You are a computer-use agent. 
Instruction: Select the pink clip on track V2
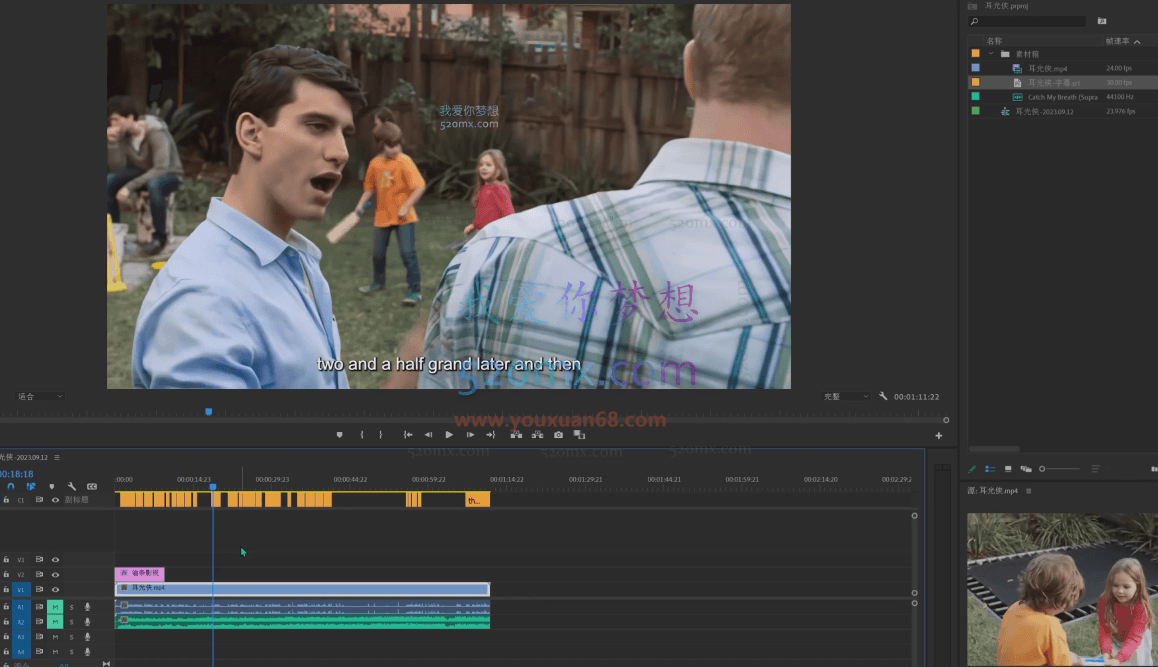click(x=140, y=573)
